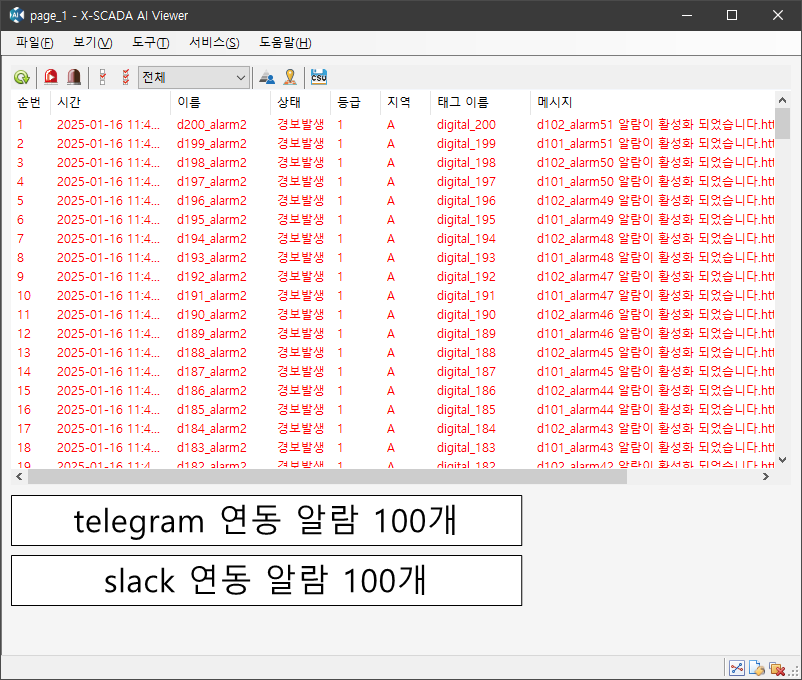The height and width of the screenshot is (680, 802).
Task: Click the dark red siren alarm icon
Action: pos(74,77)
